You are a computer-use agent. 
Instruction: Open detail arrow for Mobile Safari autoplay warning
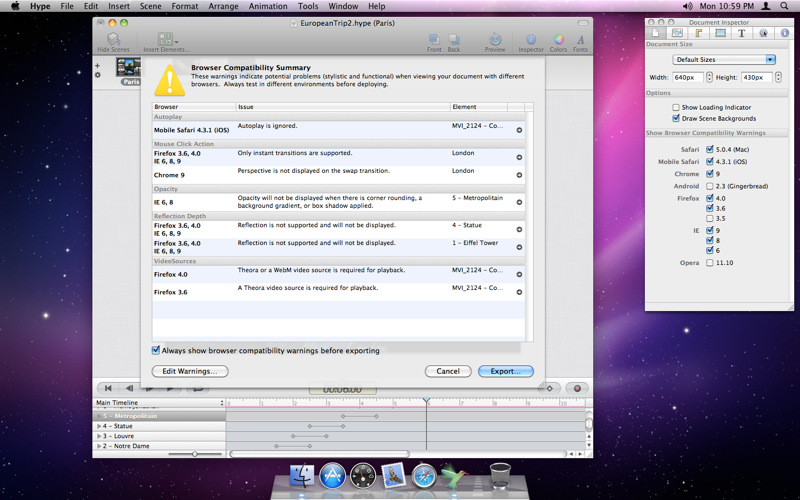(x=519, y=130)
